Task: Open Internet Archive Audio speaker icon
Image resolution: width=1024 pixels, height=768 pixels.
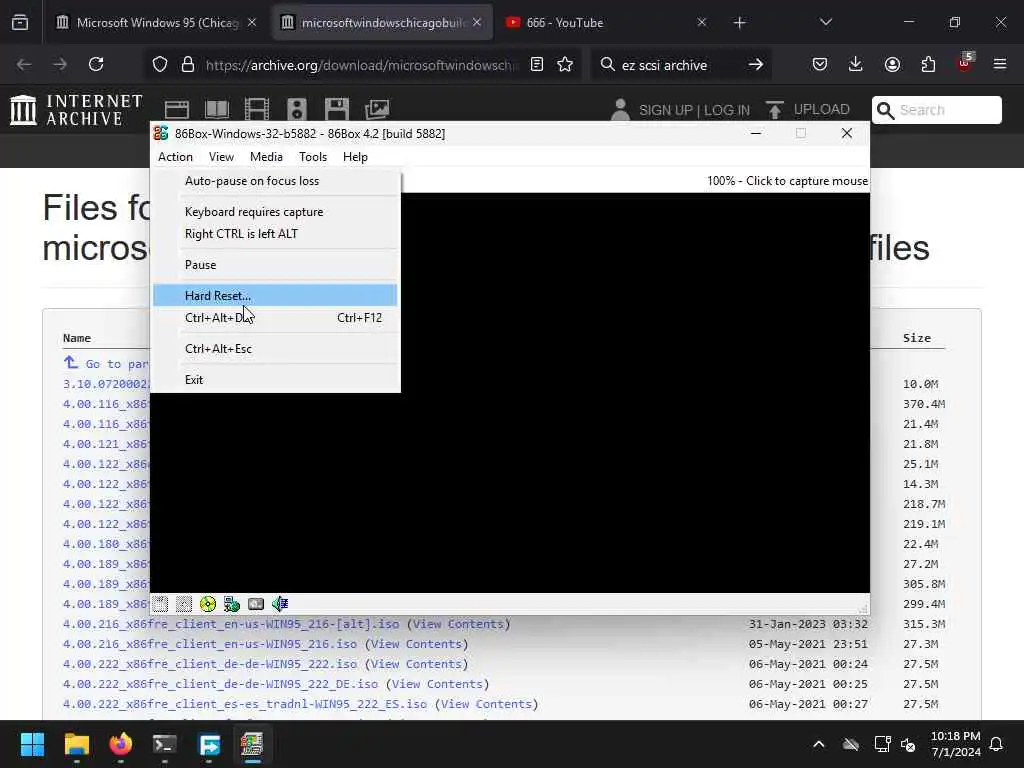Action: coord(296,110)
